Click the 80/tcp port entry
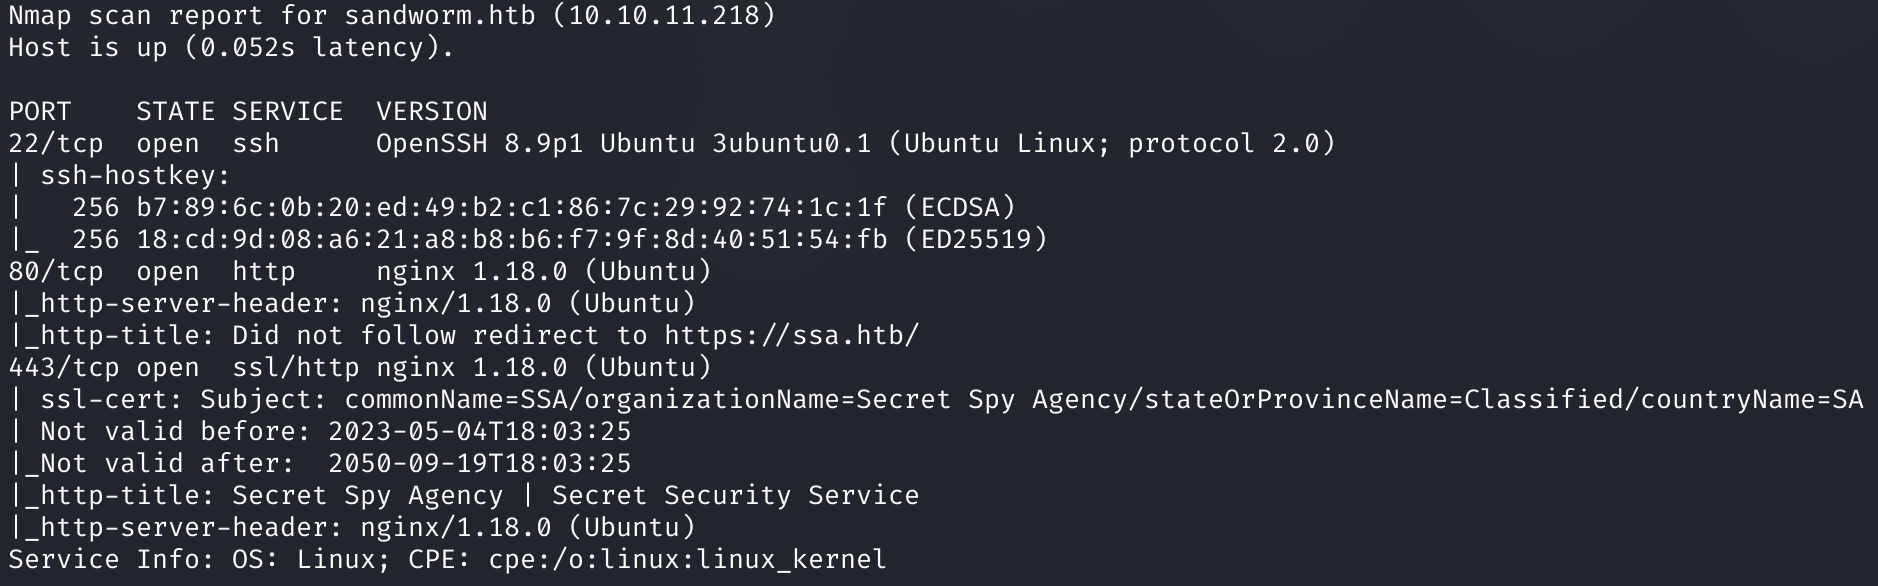This screenshot has width=1878, height=586. [56, 271]
